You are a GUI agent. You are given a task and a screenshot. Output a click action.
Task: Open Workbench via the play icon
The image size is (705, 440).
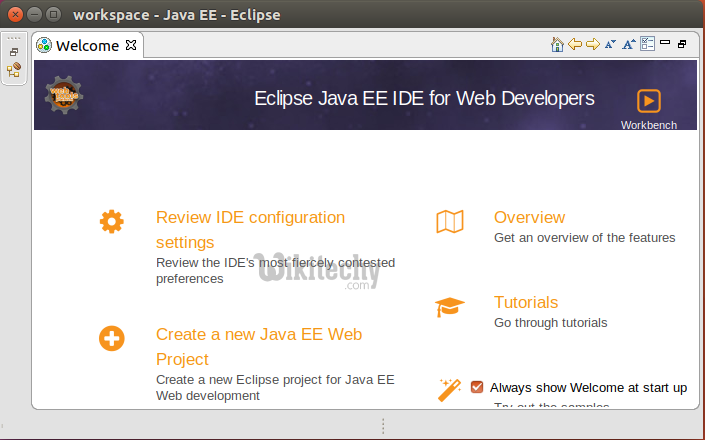click(648, 101)
